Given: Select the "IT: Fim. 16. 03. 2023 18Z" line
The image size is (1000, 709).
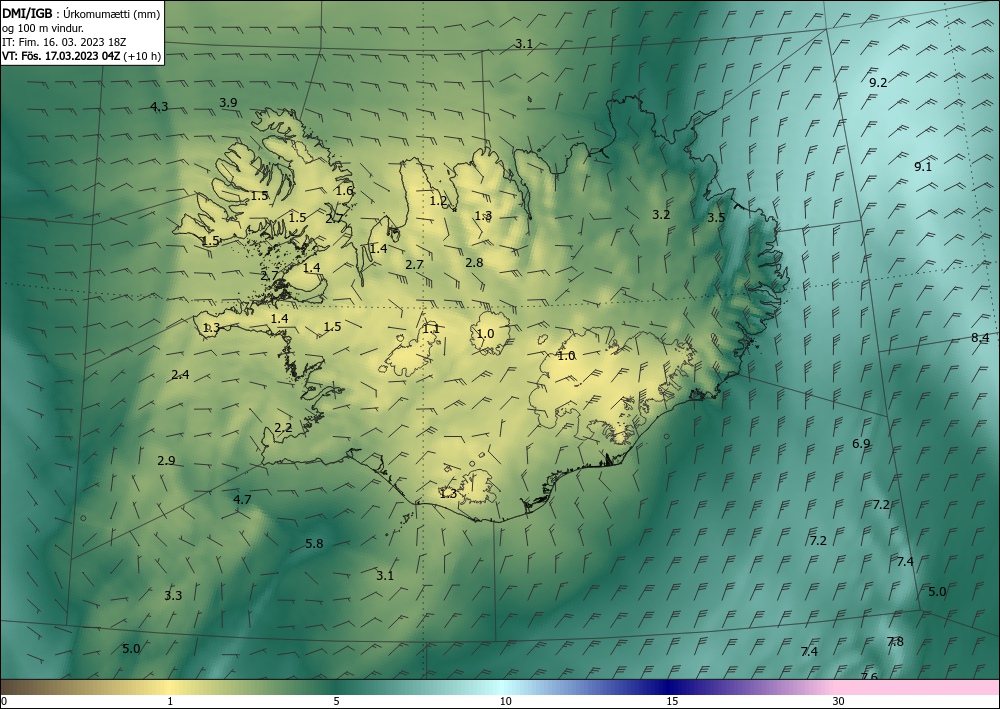Looking at the screenshot, I should point(64,42).
